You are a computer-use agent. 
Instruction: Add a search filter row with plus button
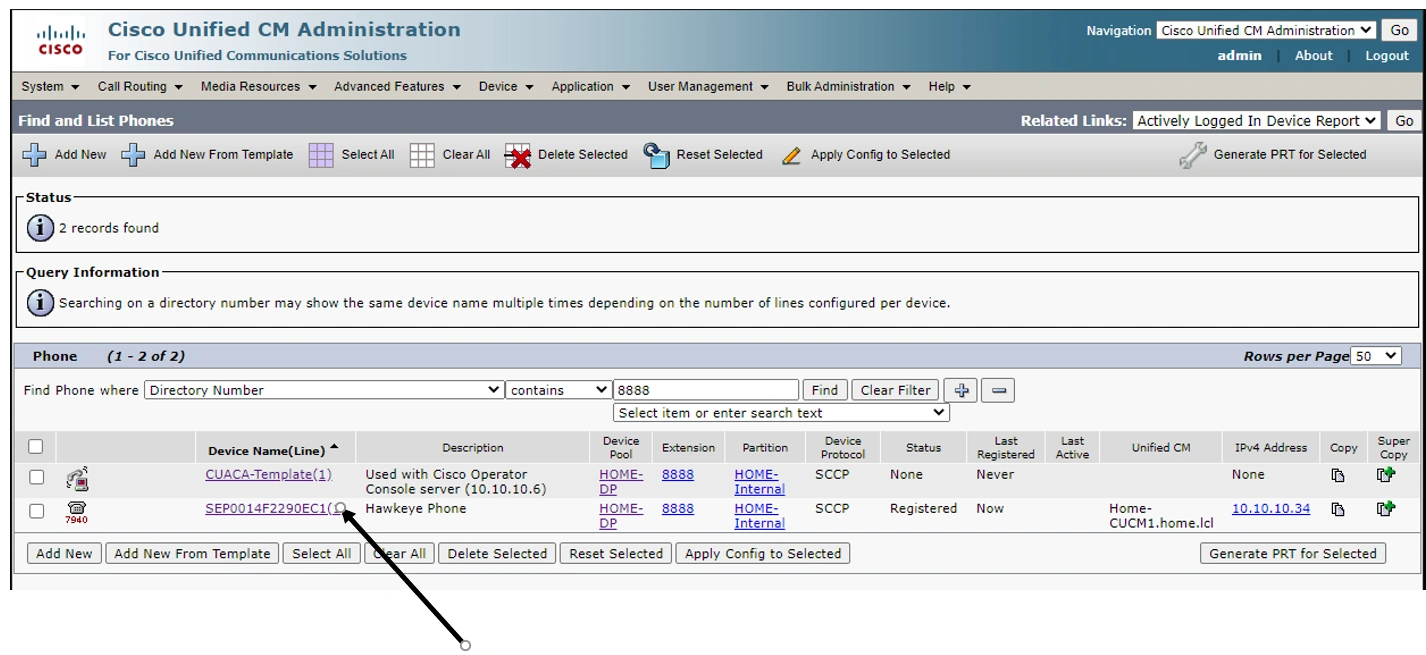(960, 390)
